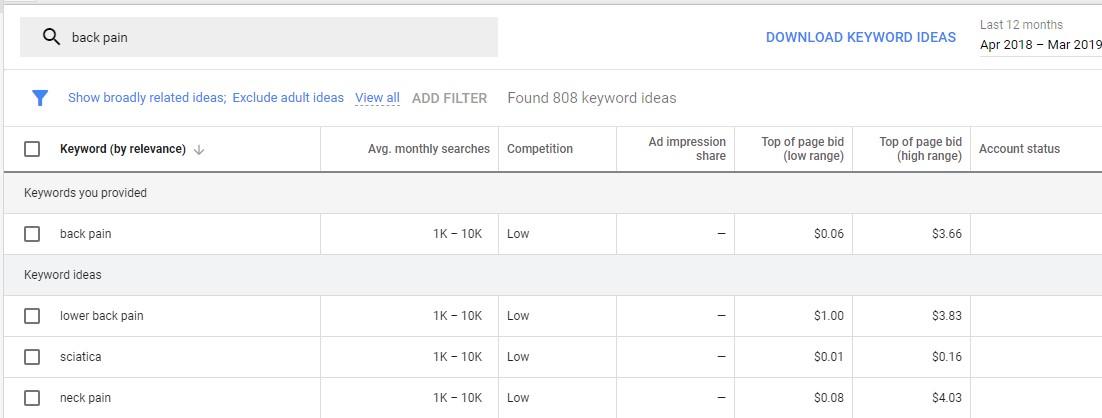Select the 'back pain' keyword checkbox
1102x418 pixels.
point(32,234)
